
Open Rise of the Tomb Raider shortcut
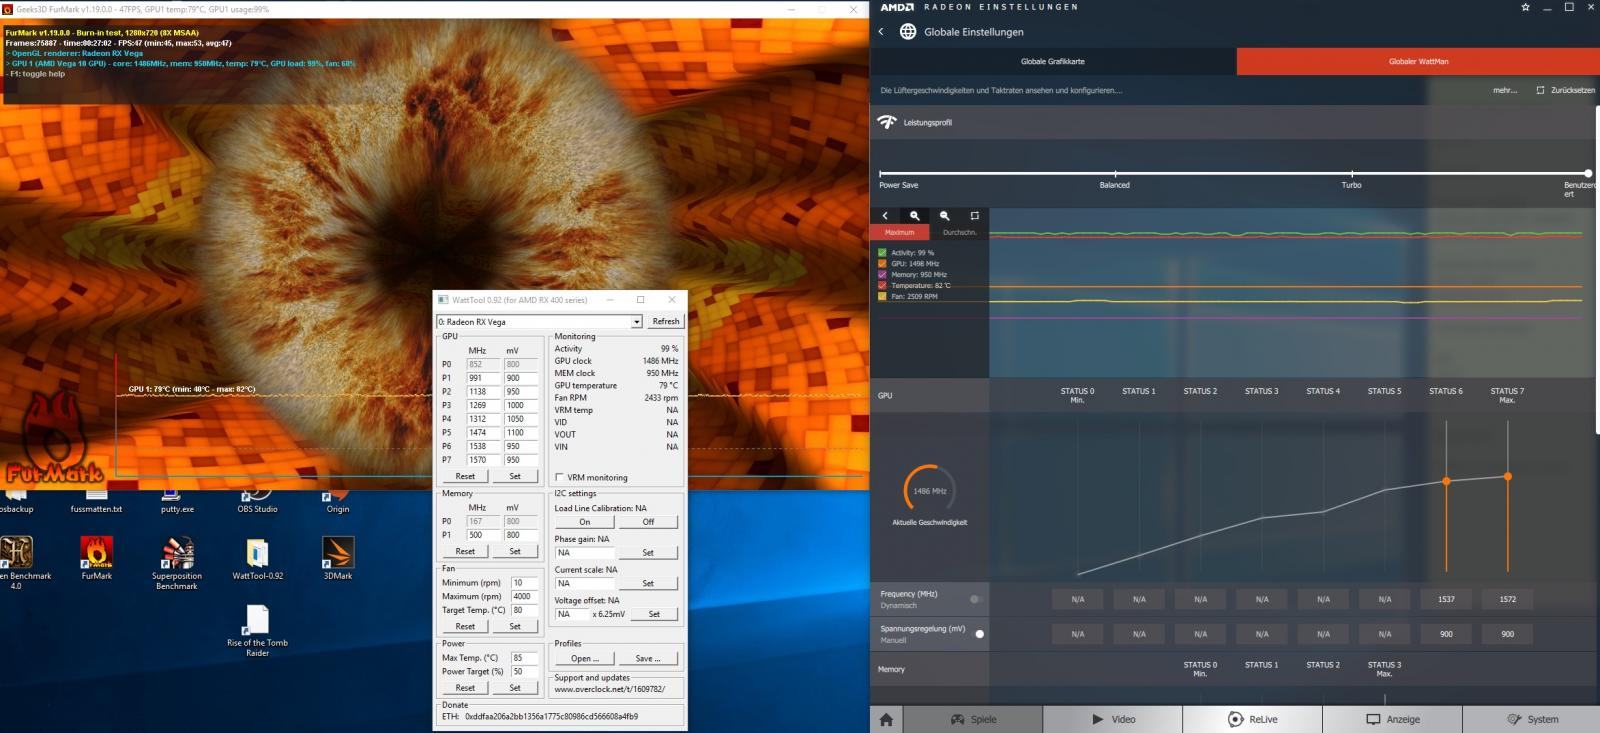(257, 630)
